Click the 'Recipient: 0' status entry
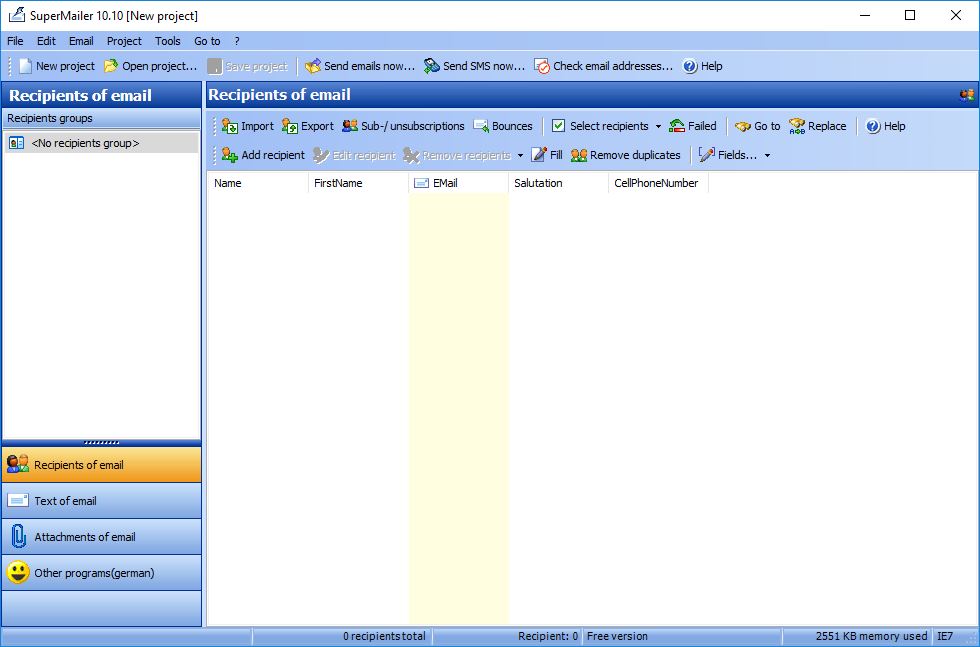The width and height of the screenshot is (980, 647). pyautogui.click(x=548, y=636)
